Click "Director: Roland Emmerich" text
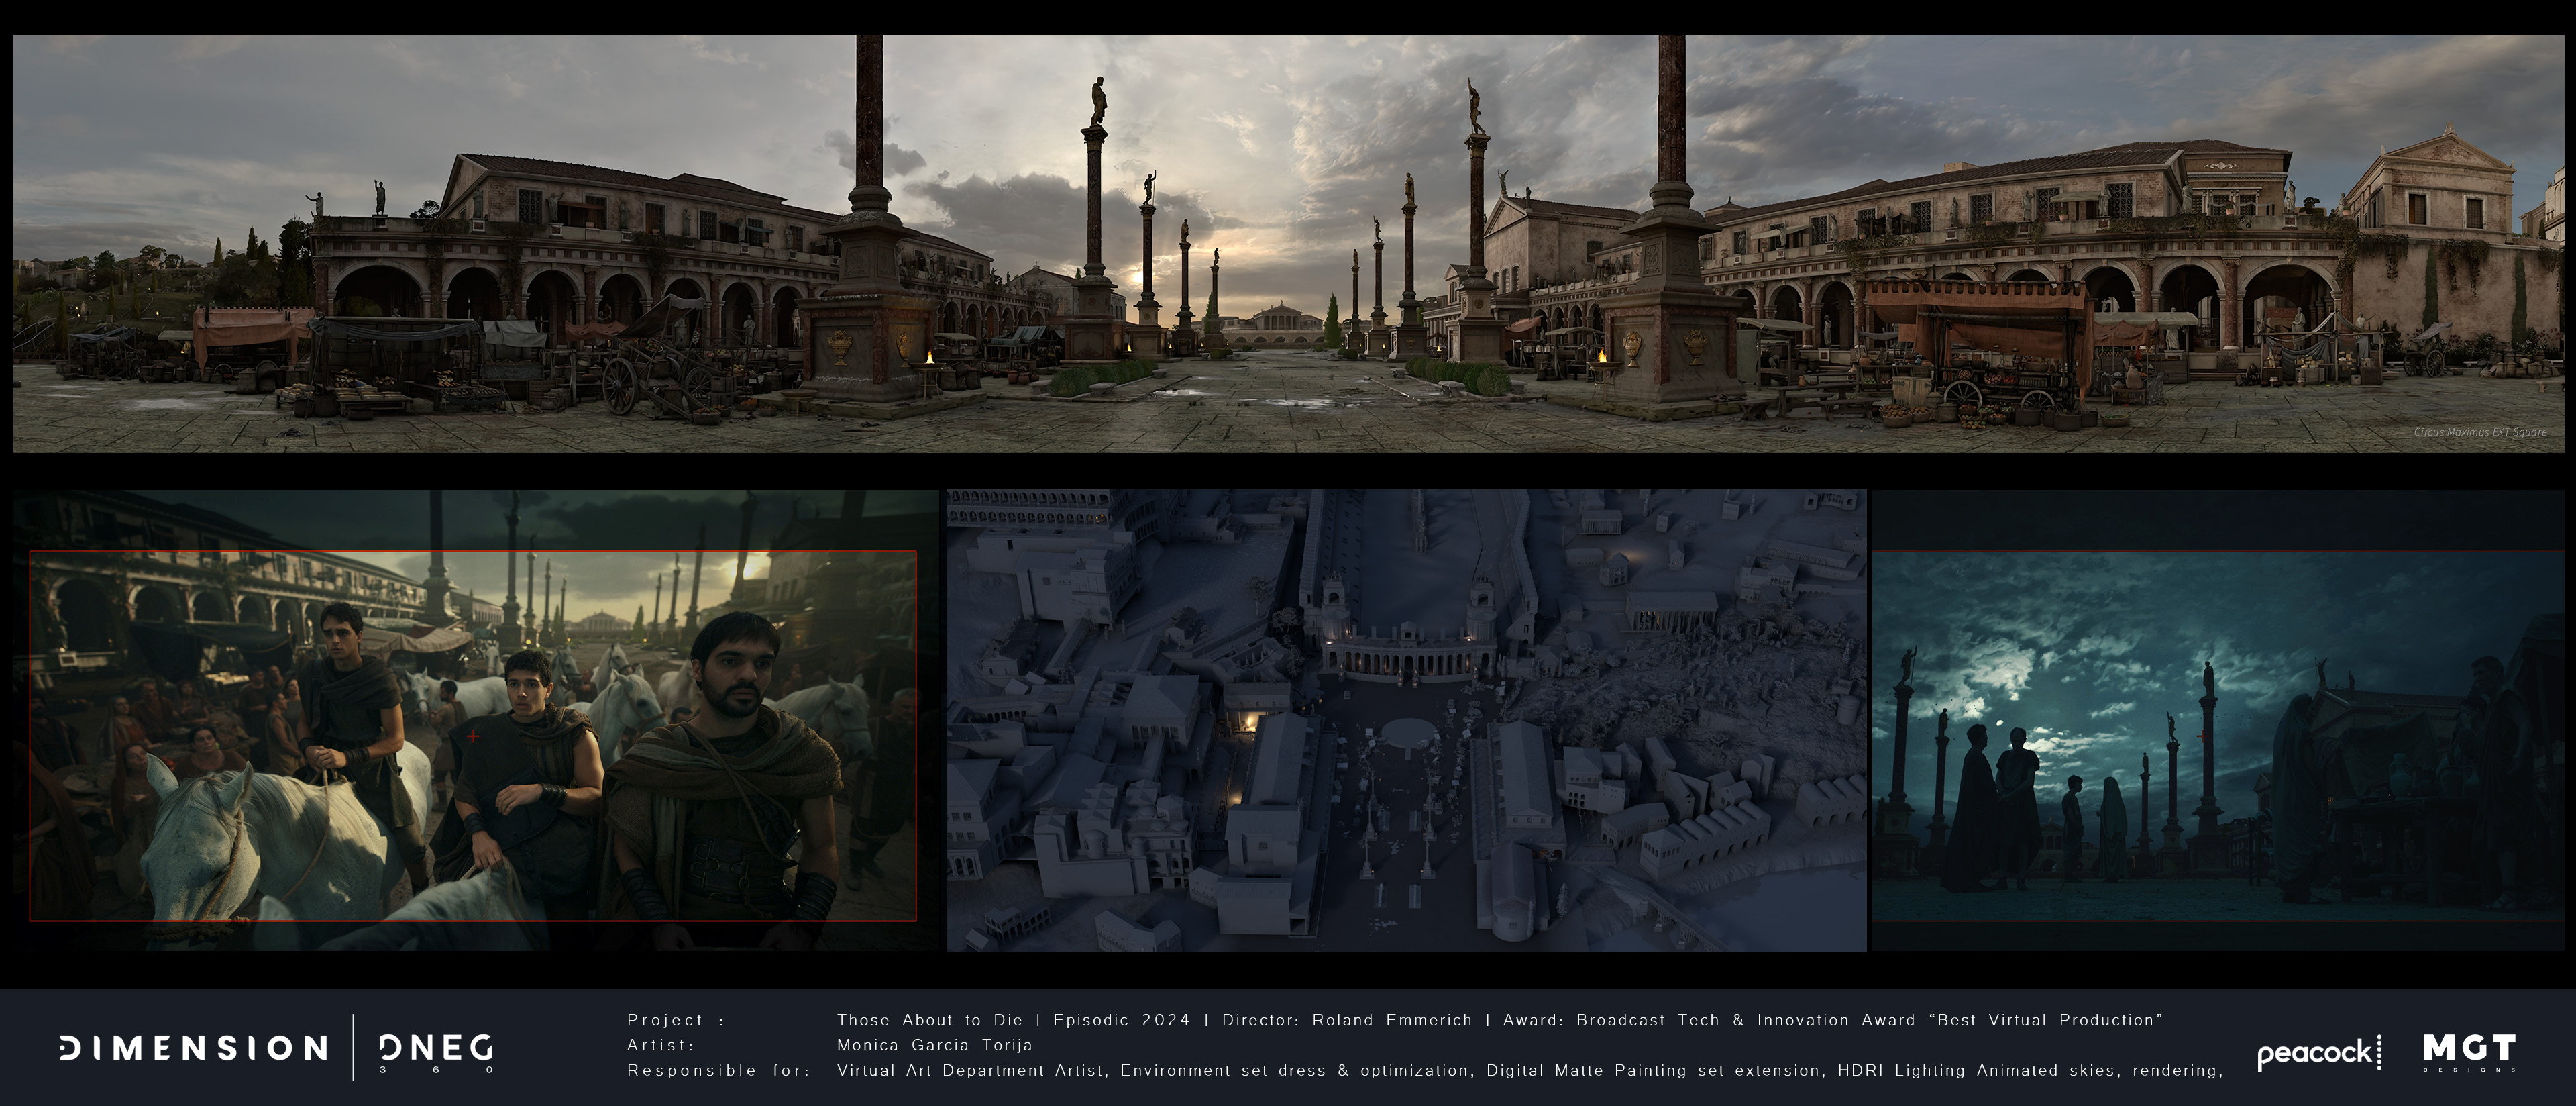Viewport: 2576px width, 1106px height. coord(1347,1020)
